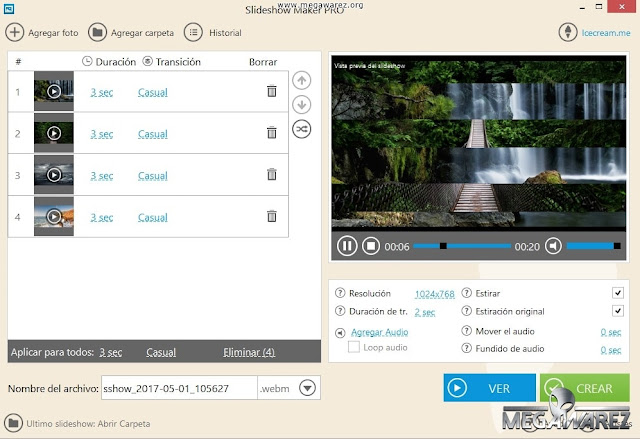This screenshot has width=640, height=439.
Task: Mute the preview with the speaker icon
Action: point(553,246)
